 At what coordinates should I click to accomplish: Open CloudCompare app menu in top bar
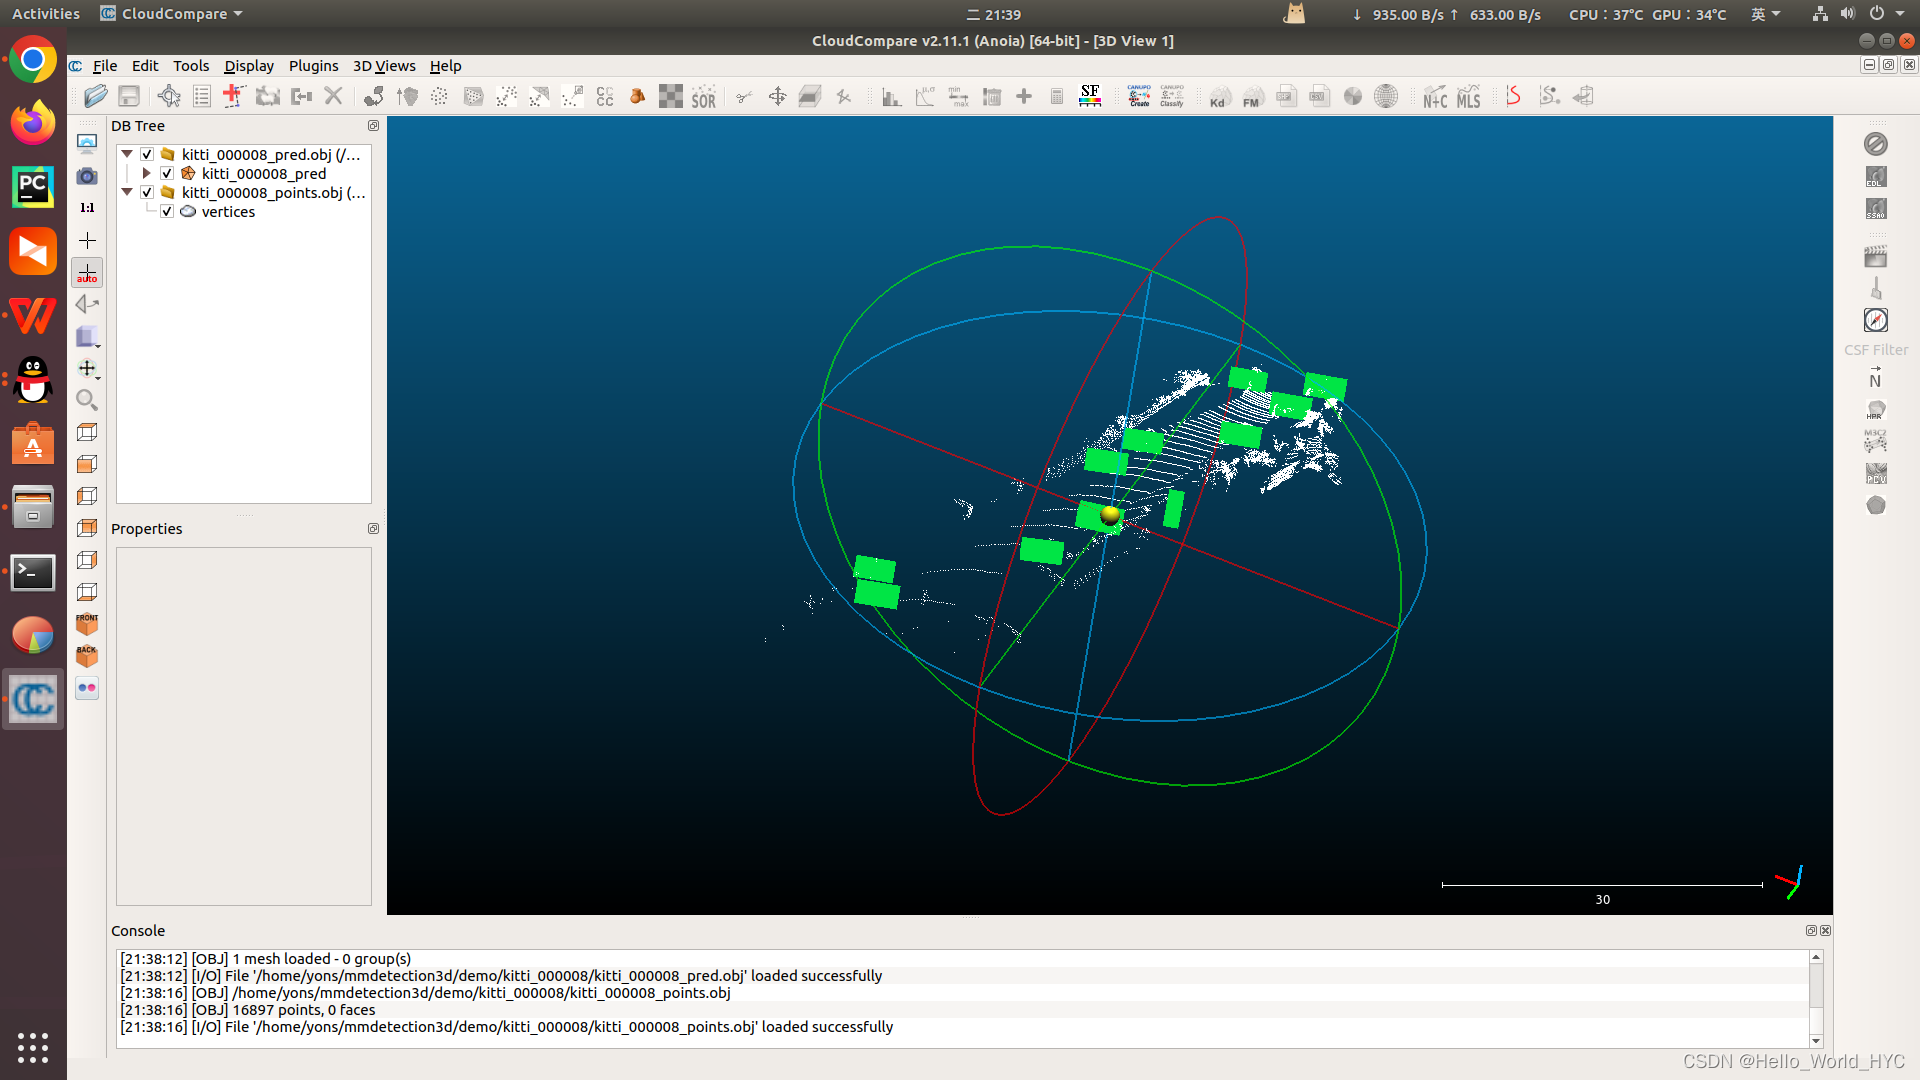coord(172,14)
